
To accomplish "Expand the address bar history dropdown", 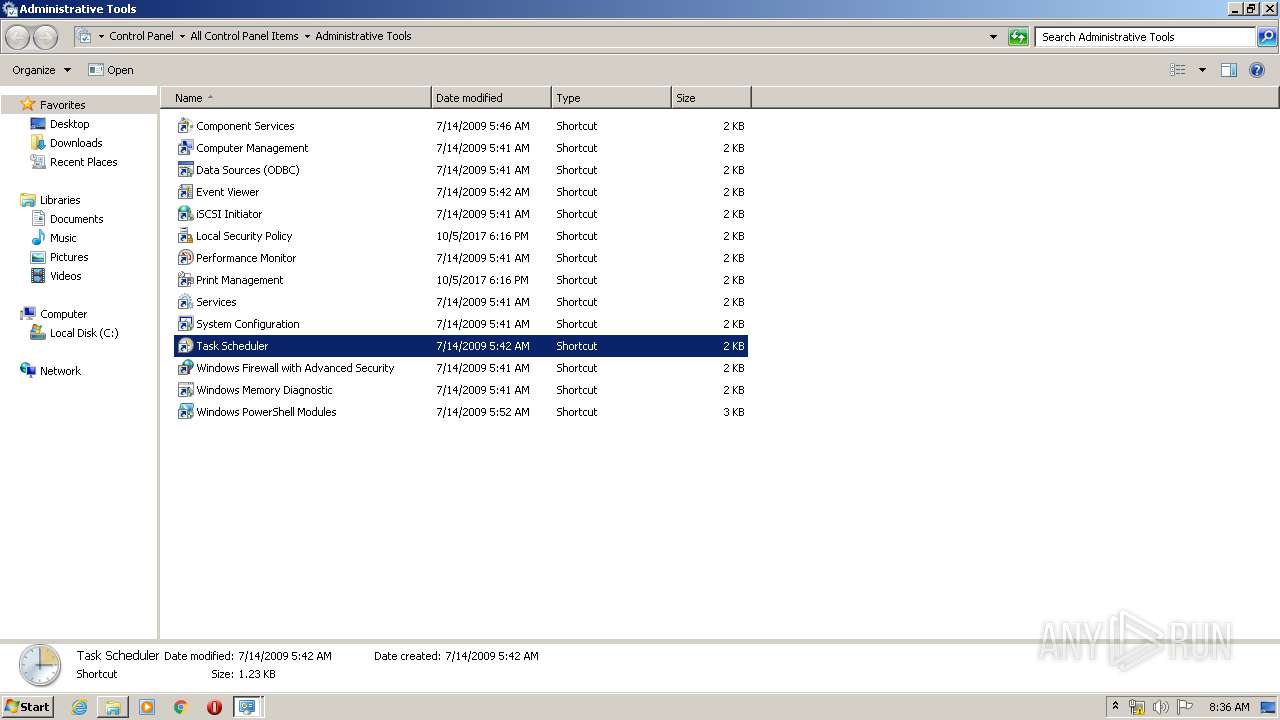I will pyautogui.click(x=993, y=37).
